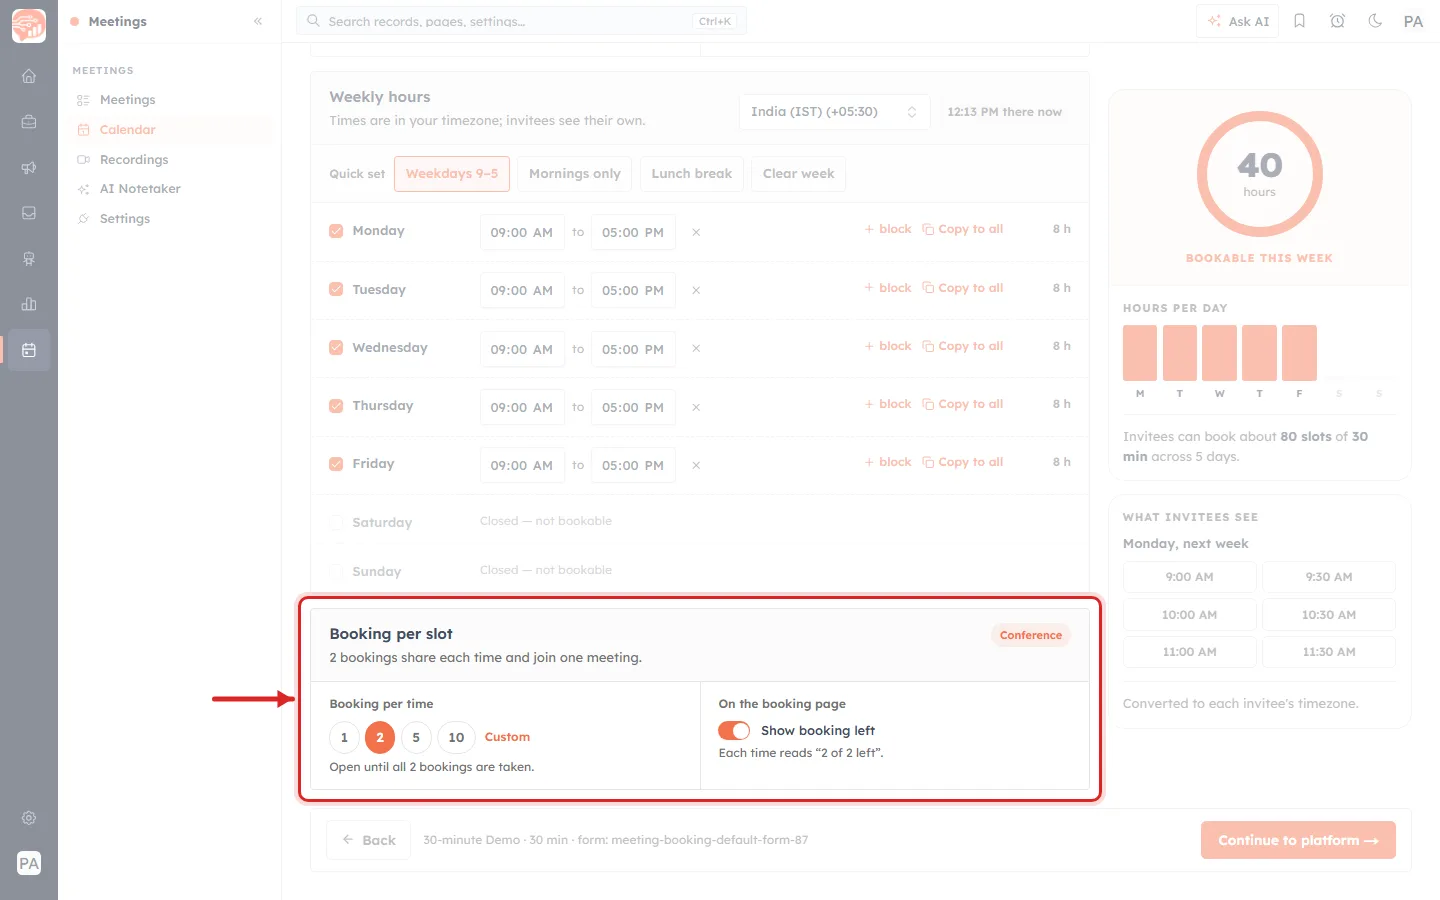Open Tuesday's 05:00 PM end time picker
Image resolution: width=1440 pixels, height=900 pixels.
tap(633, 290)
